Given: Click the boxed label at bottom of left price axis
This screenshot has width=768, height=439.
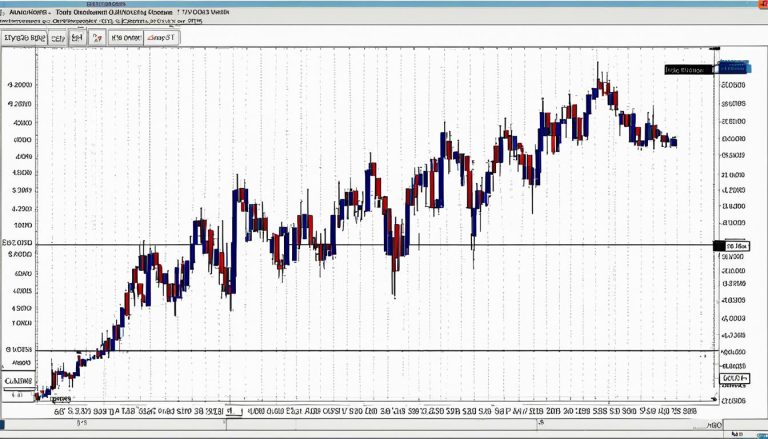Looking at the screenshot, I should [x=19, y=381].
